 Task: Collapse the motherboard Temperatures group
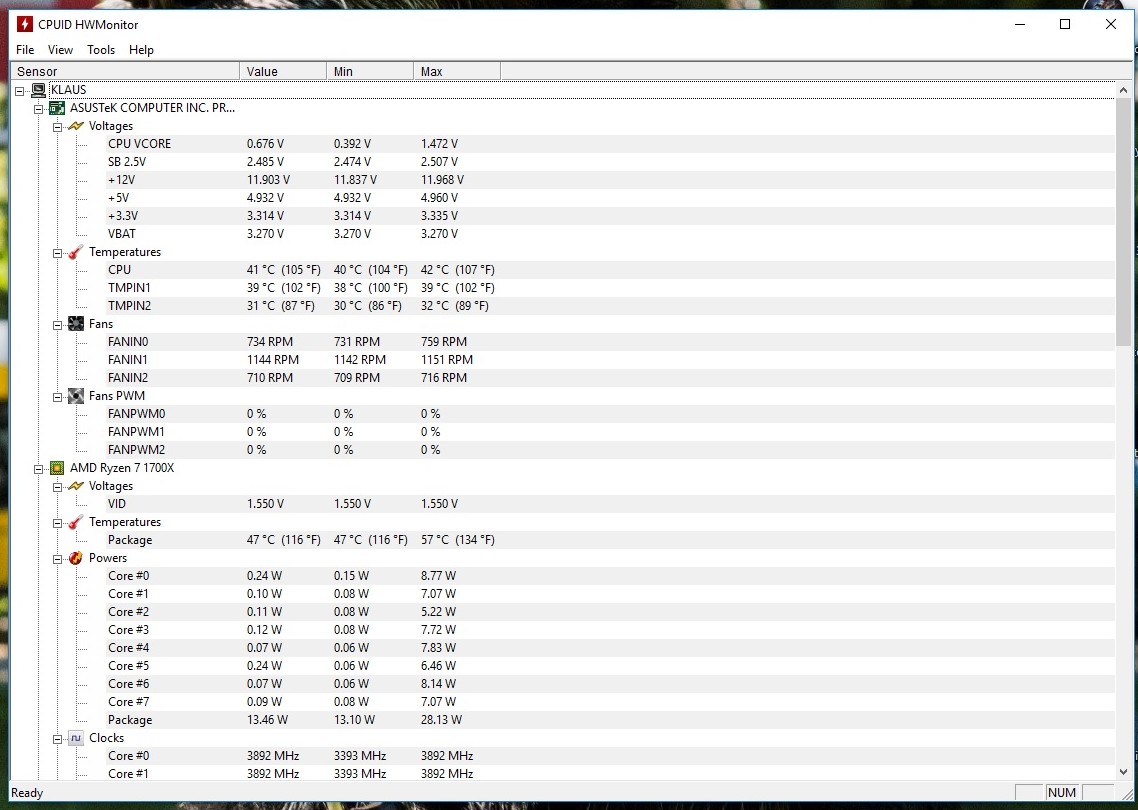pos(57,253)
